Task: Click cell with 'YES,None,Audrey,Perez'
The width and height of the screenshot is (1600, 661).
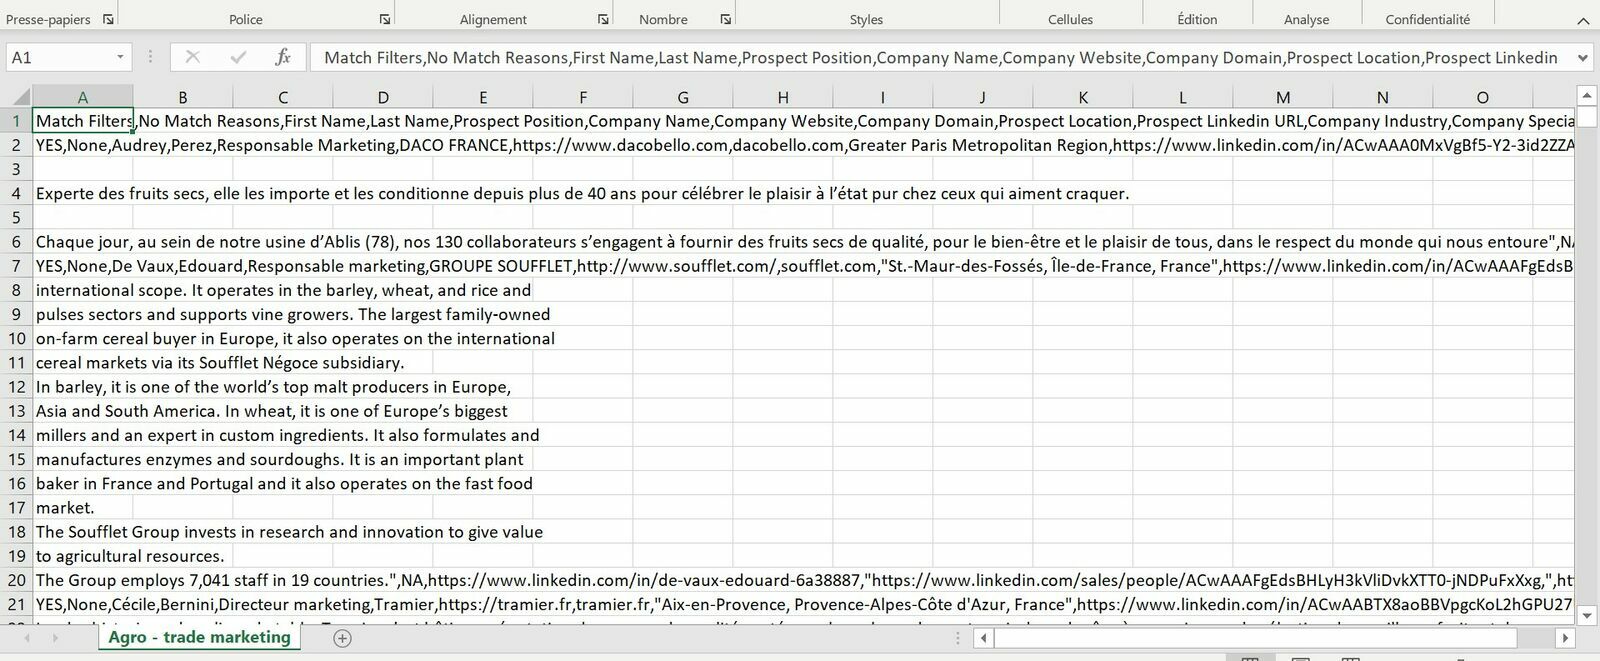Action: point(83,145)
